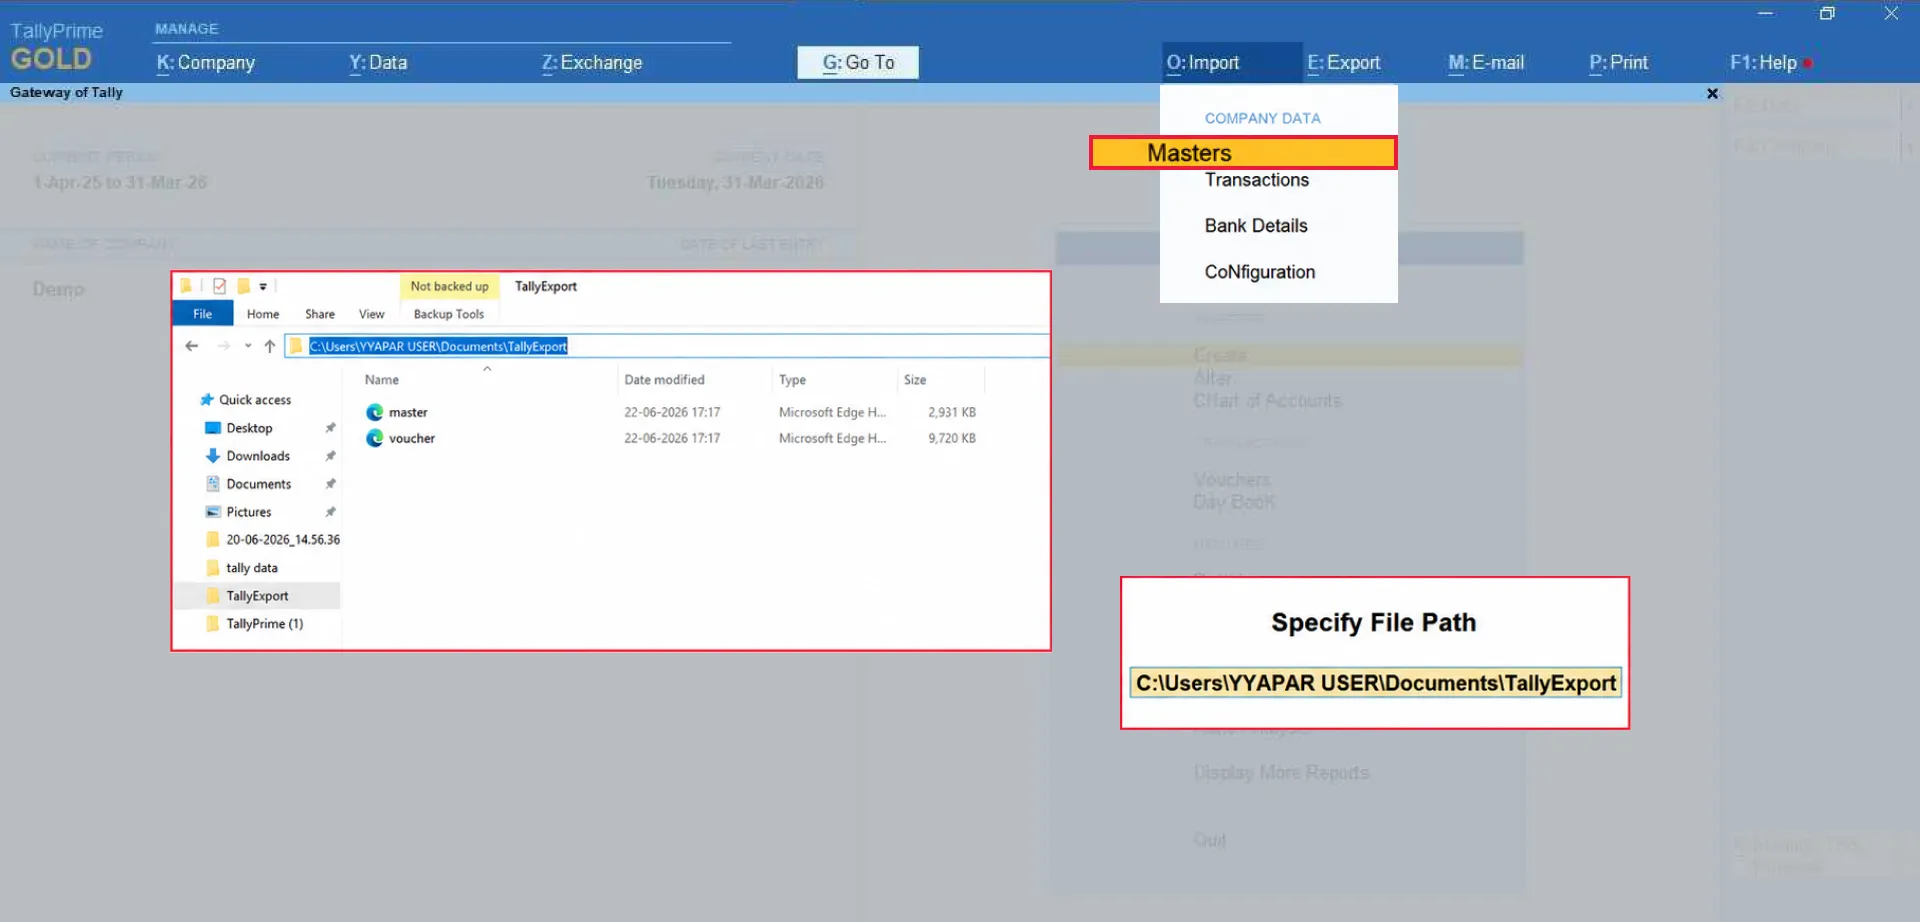The image size is (1920, 922).
Task: Click the New folder quick access icon
Action: click(x=243, y=286)
